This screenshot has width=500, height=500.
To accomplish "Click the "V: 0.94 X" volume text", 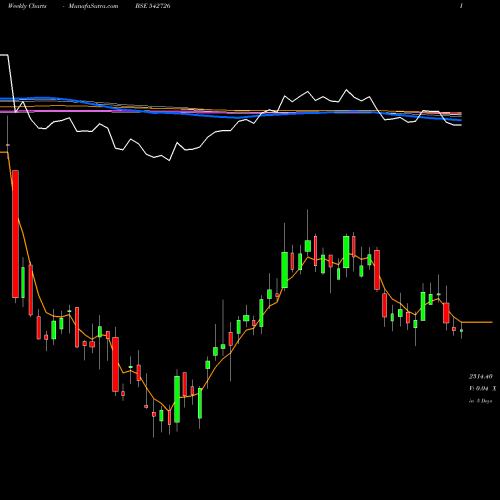I will point(482,388).
